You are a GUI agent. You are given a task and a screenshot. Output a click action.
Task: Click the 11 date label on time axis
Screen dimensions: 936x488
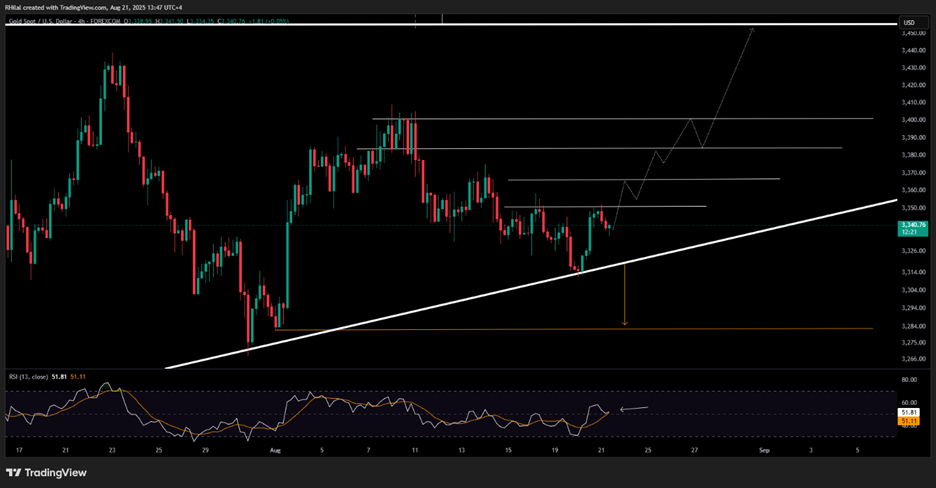(x=415, y=450)
